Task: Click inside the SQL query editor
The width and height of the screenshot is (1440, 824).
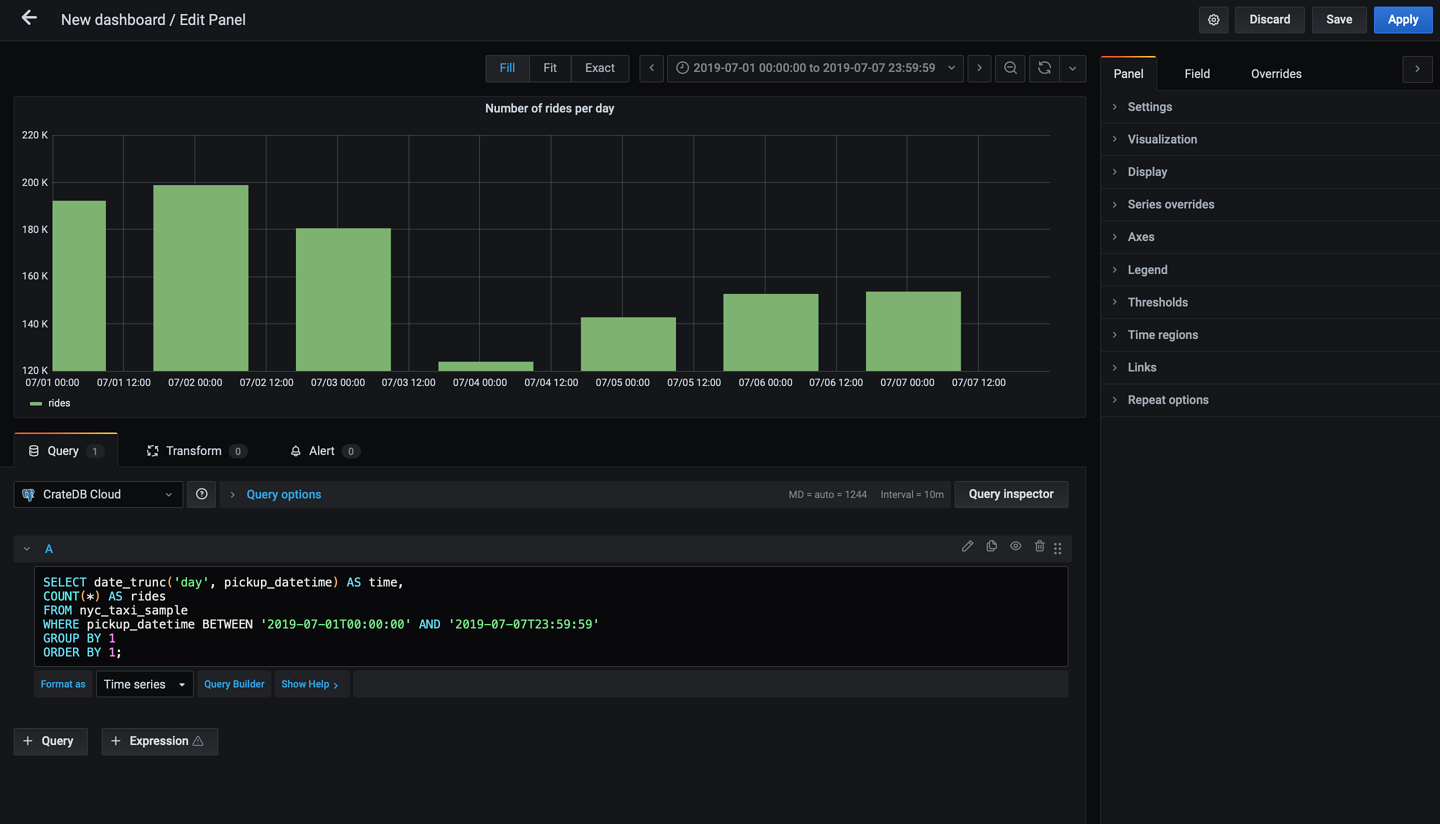Action: pos(551,616)
